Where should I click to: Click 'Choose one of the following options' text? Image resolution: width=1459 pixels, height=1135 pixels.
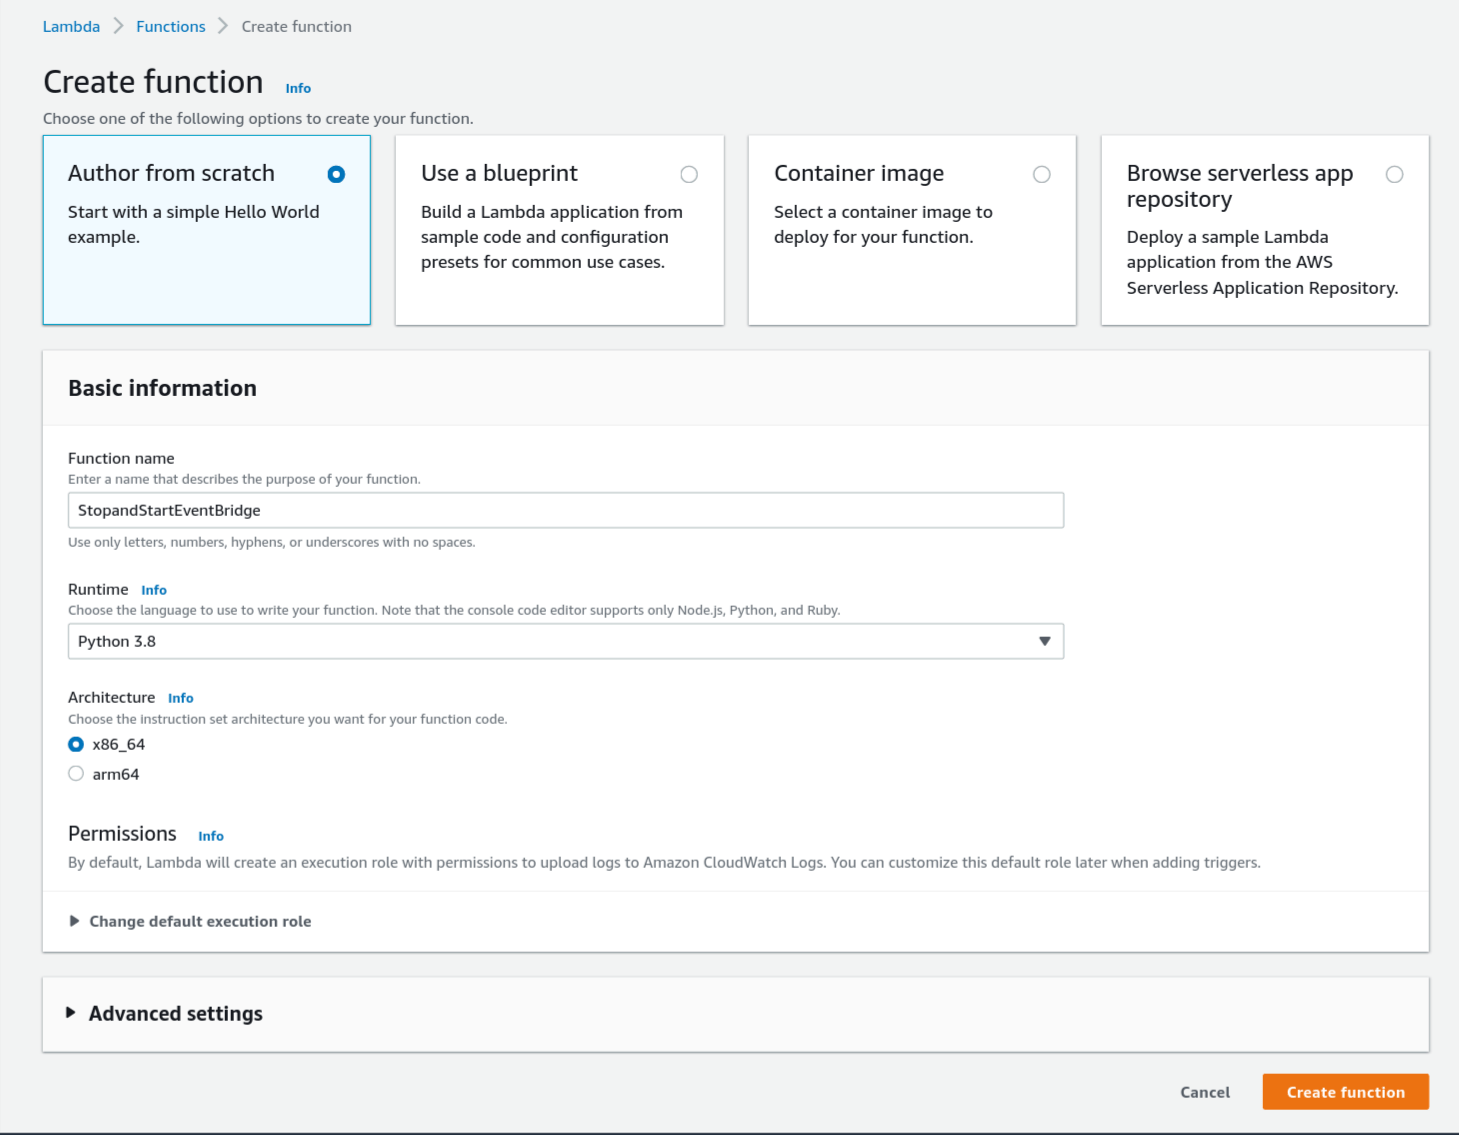(258, 118)
